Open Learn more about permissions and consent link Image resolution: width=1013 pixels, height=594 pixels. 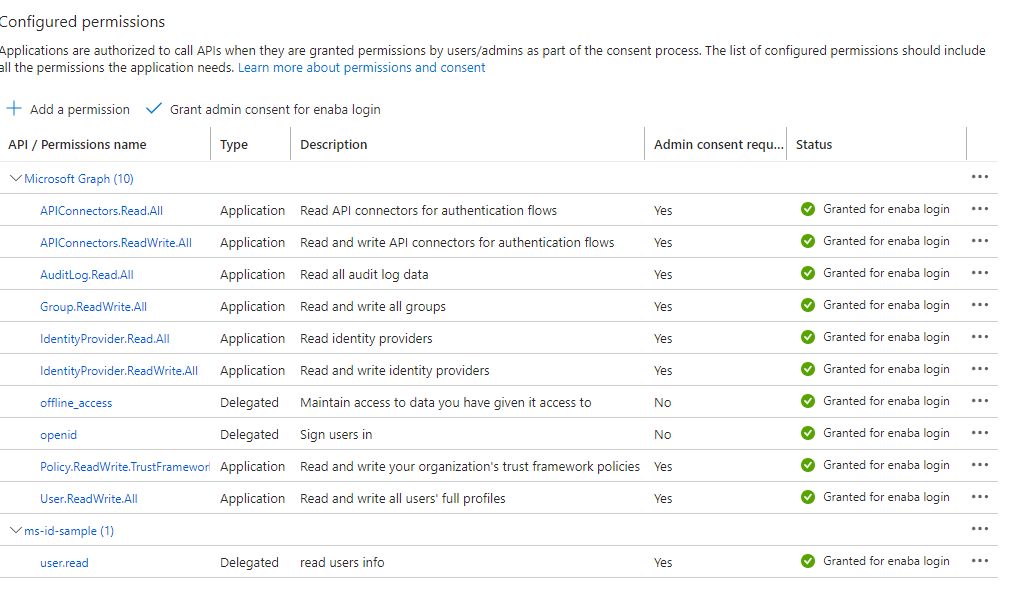coord(361,68)
